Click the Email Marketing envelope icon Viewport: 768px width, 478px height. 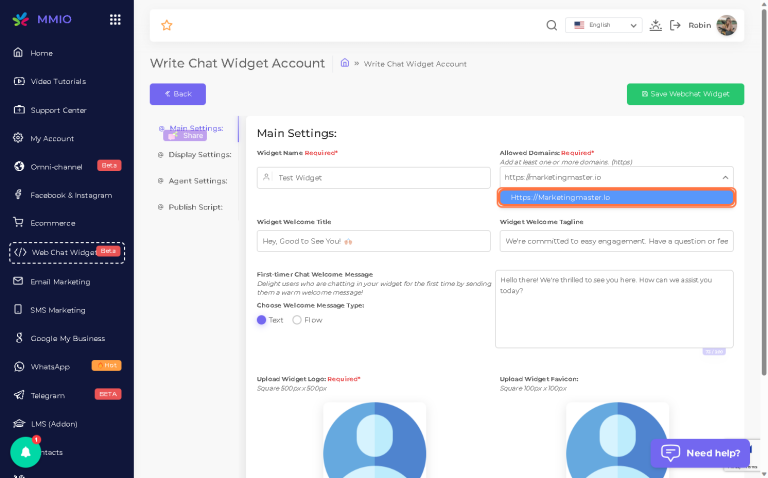tap(18, 281)
